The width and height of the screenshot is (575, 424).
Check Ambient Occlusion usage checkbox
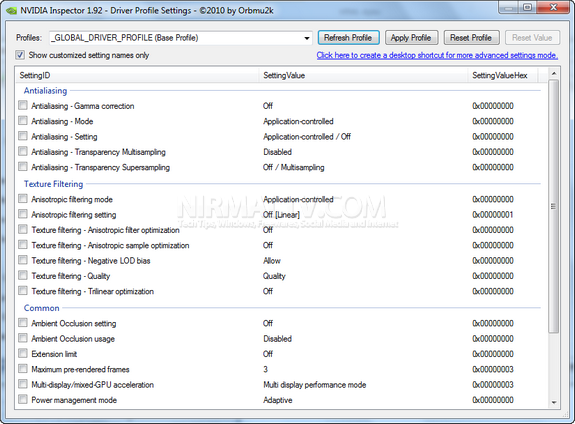click(x=23, y=338)
